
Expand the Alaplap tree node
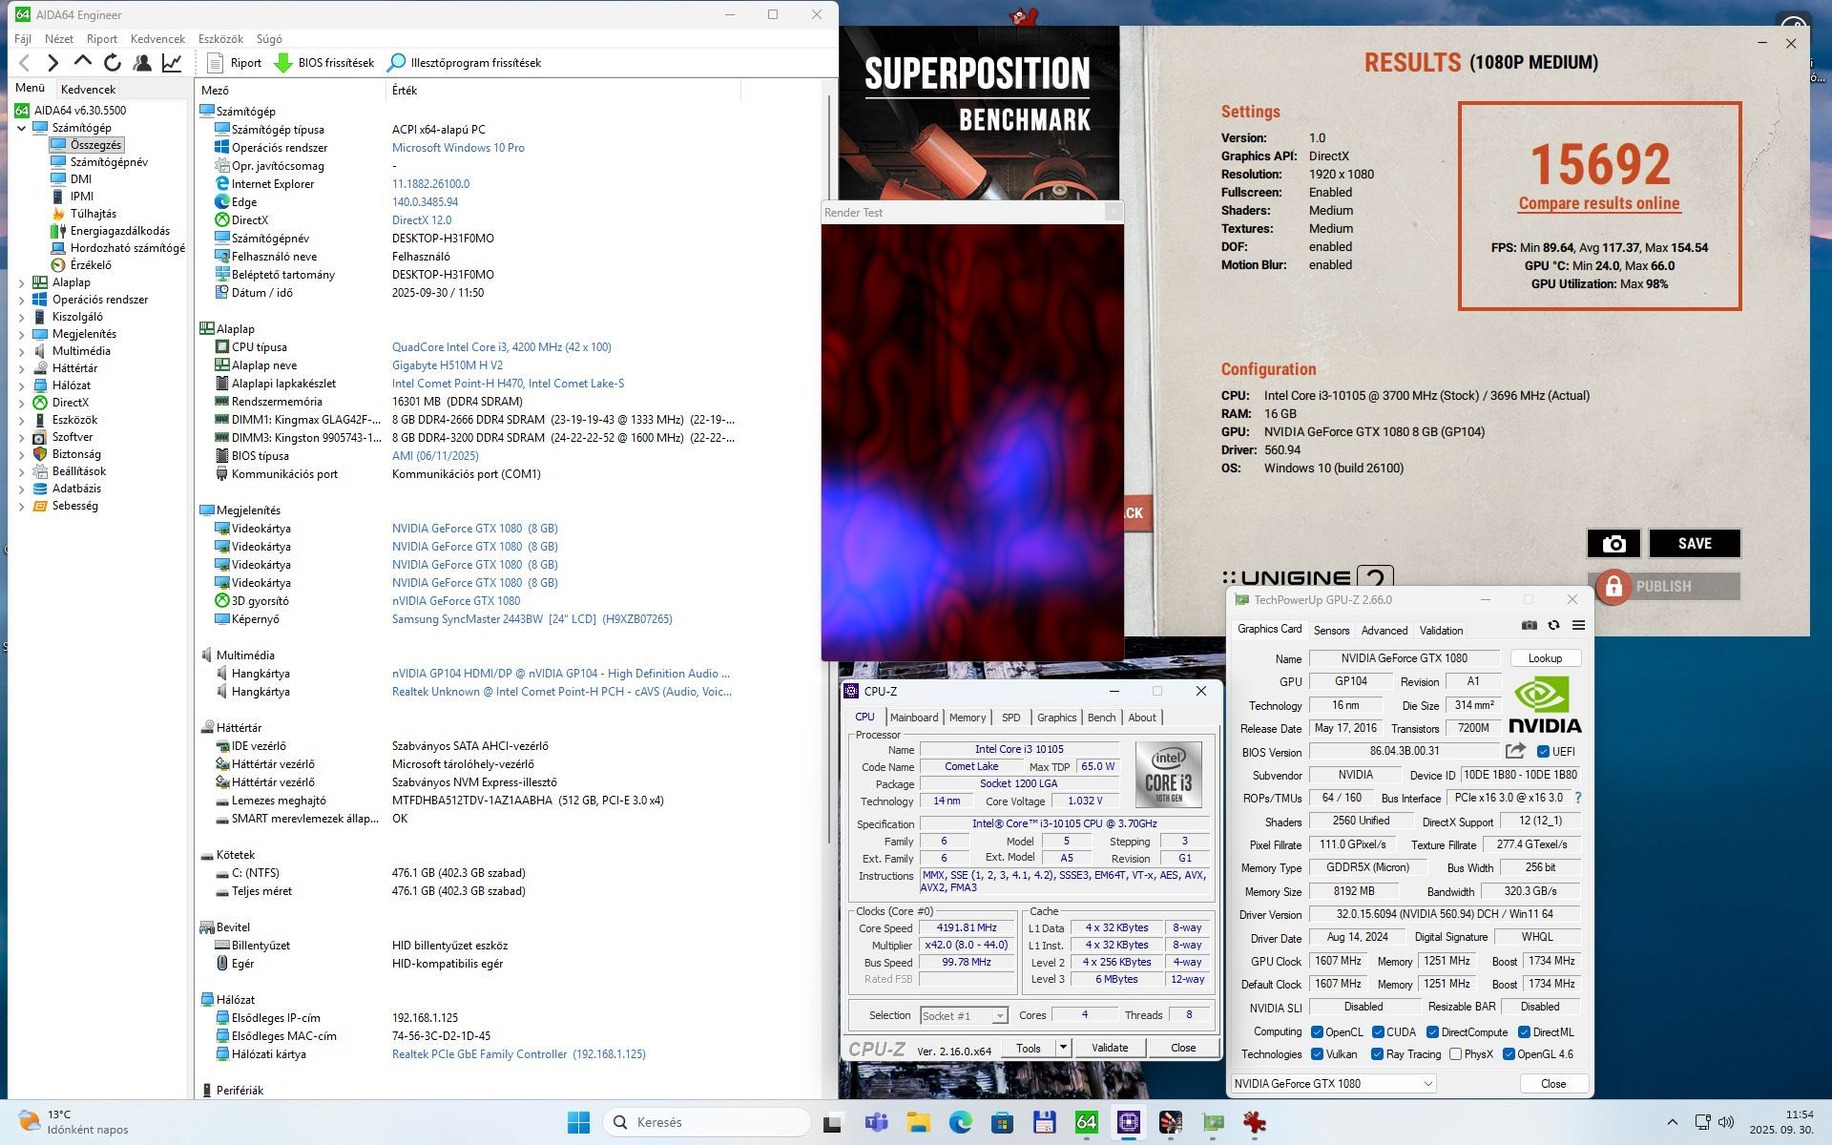pyautogui.click(x=22, y=283)
